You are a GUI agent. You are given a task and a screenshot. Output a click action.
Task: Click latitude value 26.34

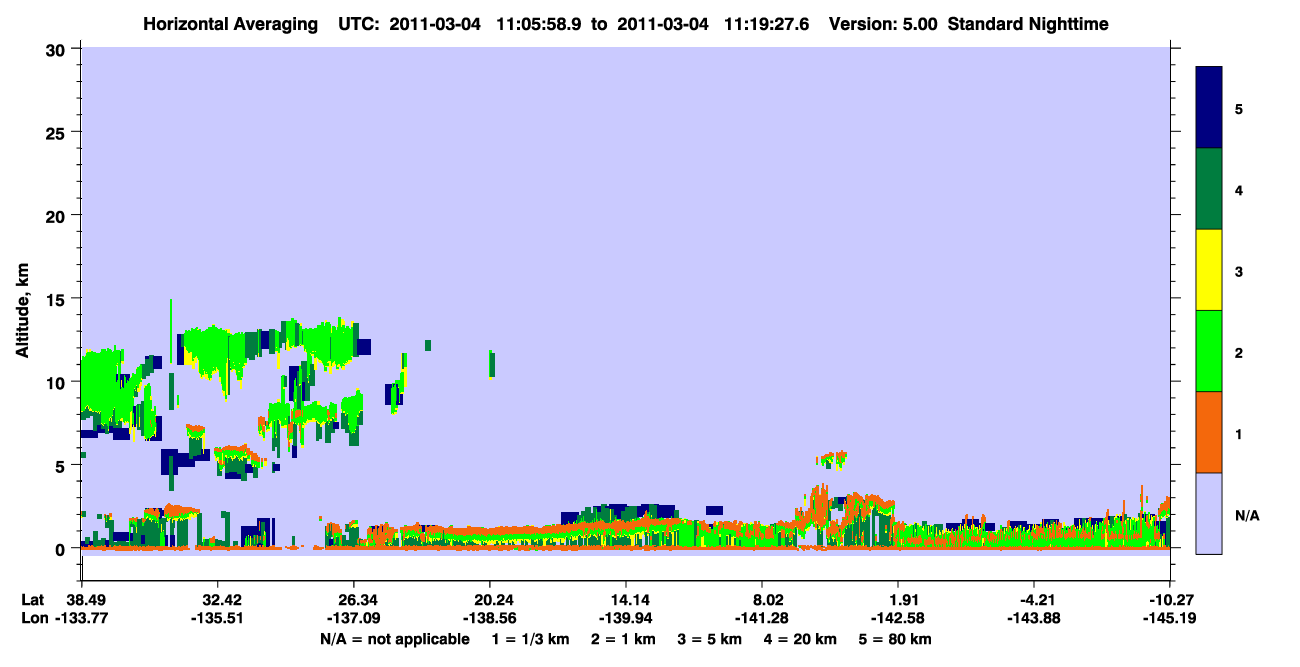tap(354, 600)
